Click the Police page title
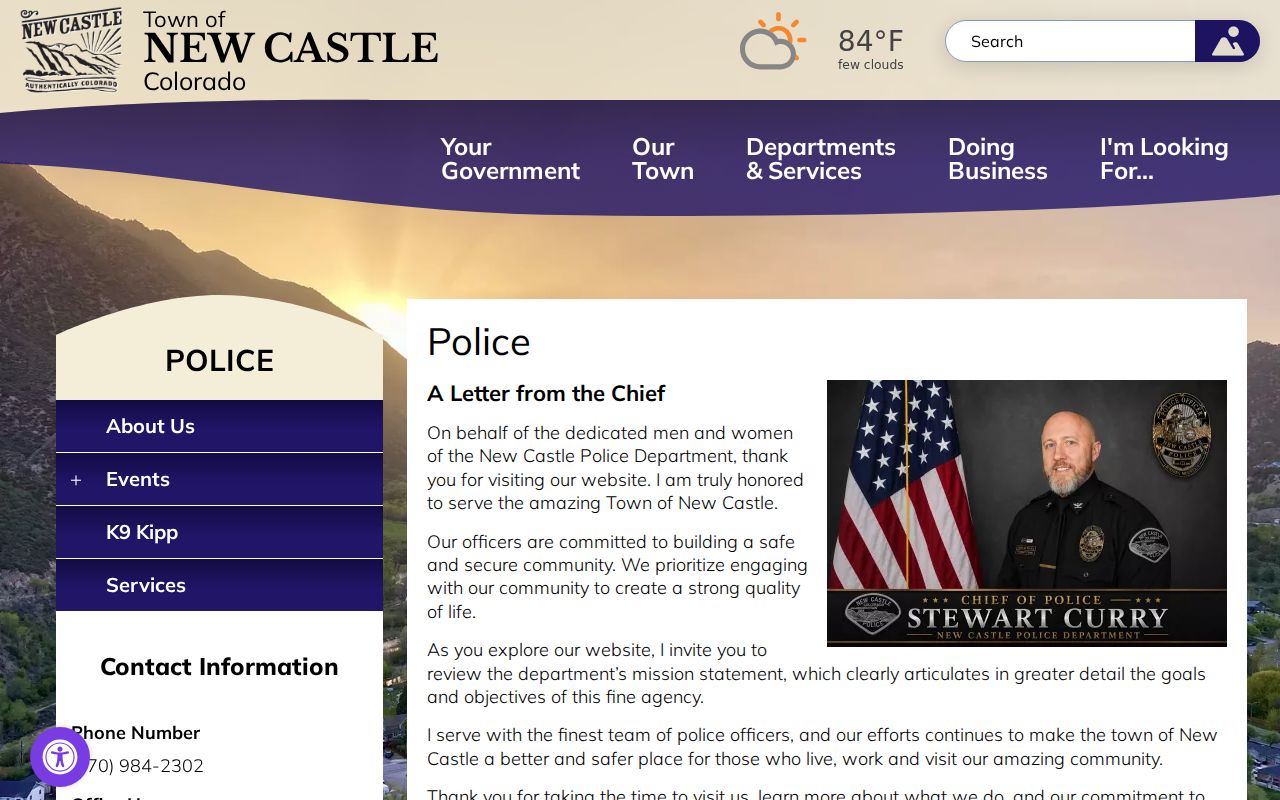Image resolution: width=1280 pixels, height=800 pixels. tap(478, 342)
